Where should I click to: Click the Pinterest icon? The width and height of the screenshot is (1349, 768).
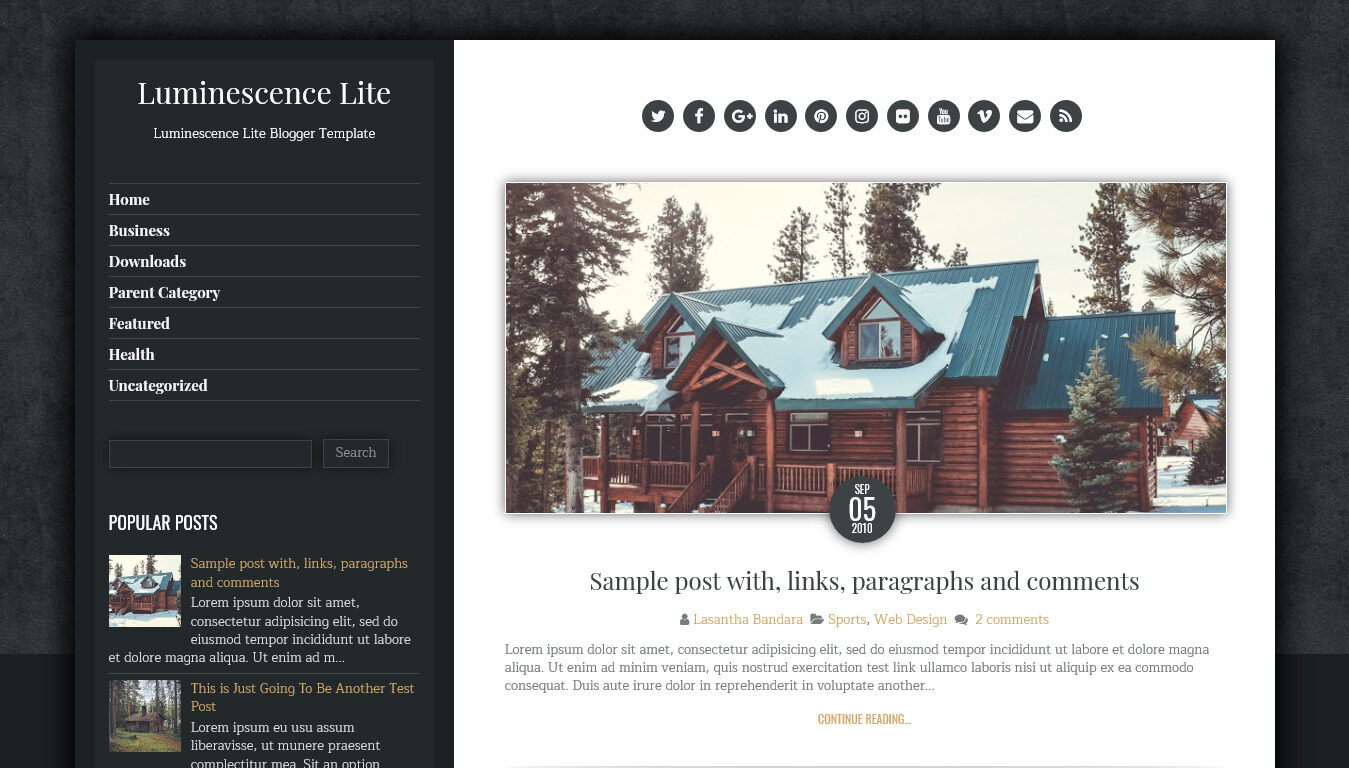(821, 116)
